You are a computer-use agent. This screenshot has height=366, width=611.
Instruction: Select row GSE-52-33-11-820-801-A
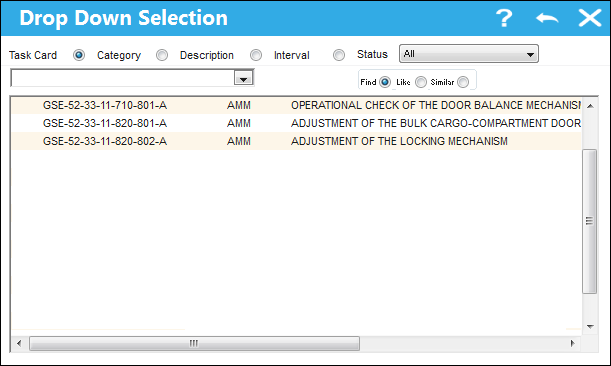[x=296, y=123]
